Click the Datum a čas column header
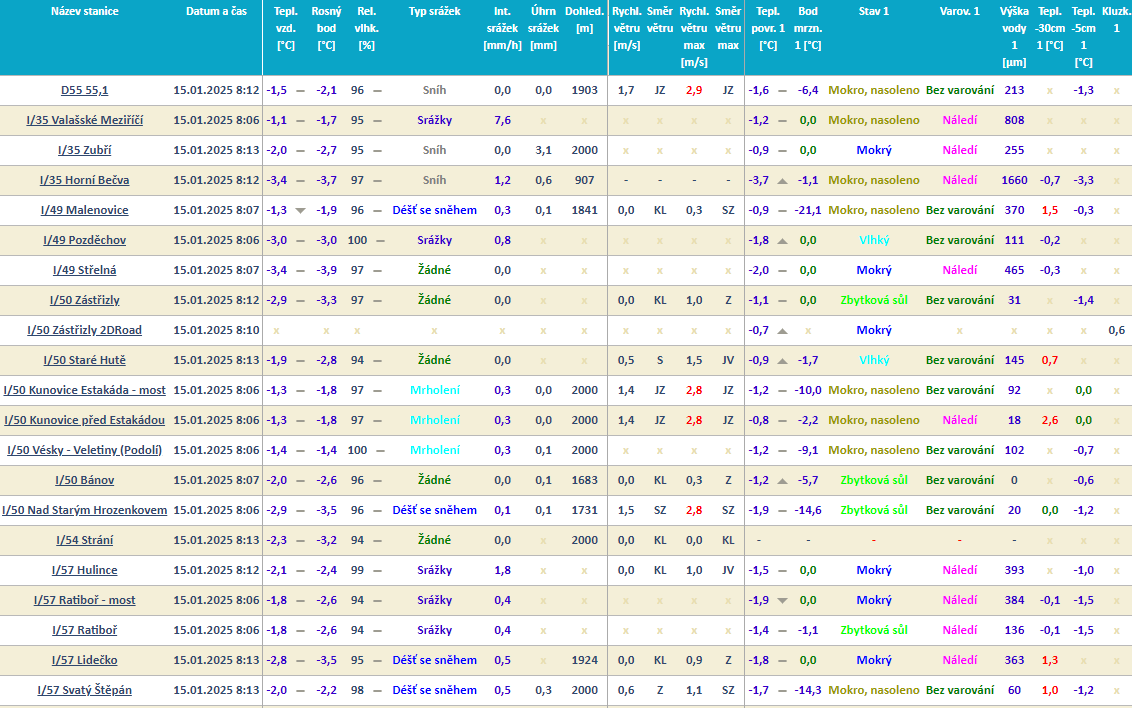 pos(216,12)
